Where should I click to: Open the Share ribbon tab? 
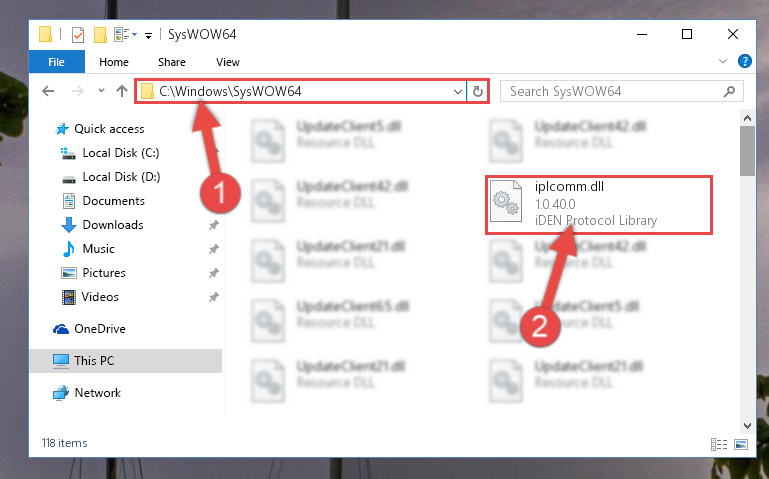point(172,62)
